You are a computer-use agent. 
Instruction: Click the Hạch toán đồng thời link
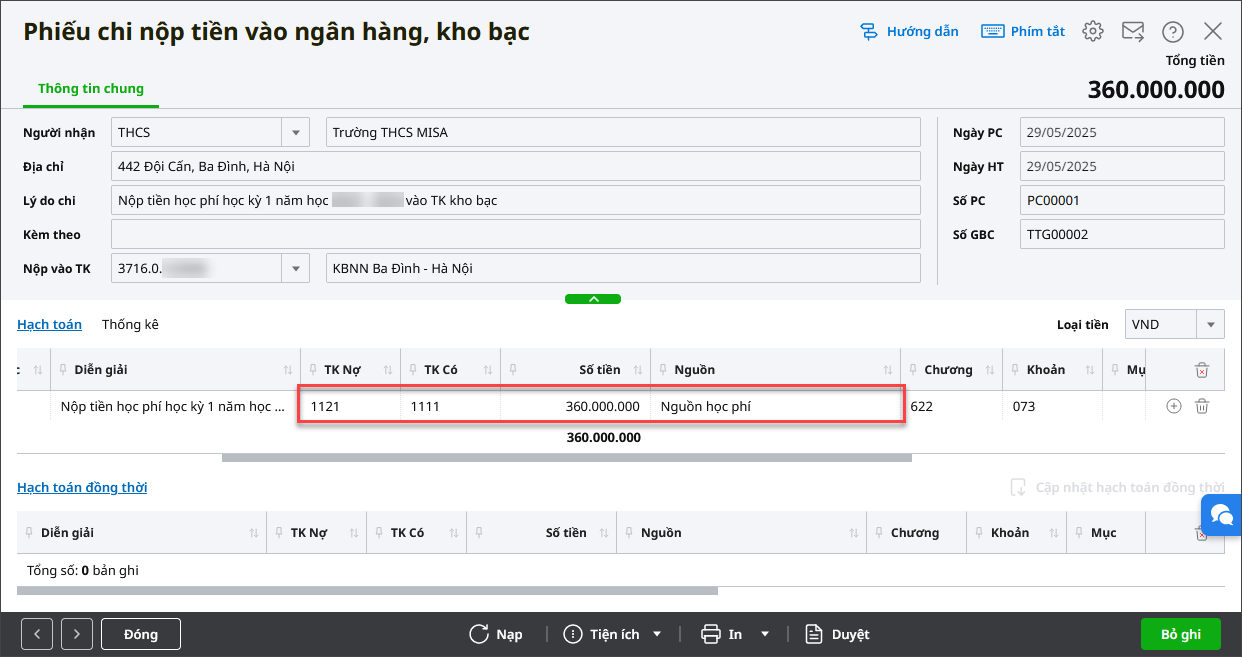coord(82,488)
